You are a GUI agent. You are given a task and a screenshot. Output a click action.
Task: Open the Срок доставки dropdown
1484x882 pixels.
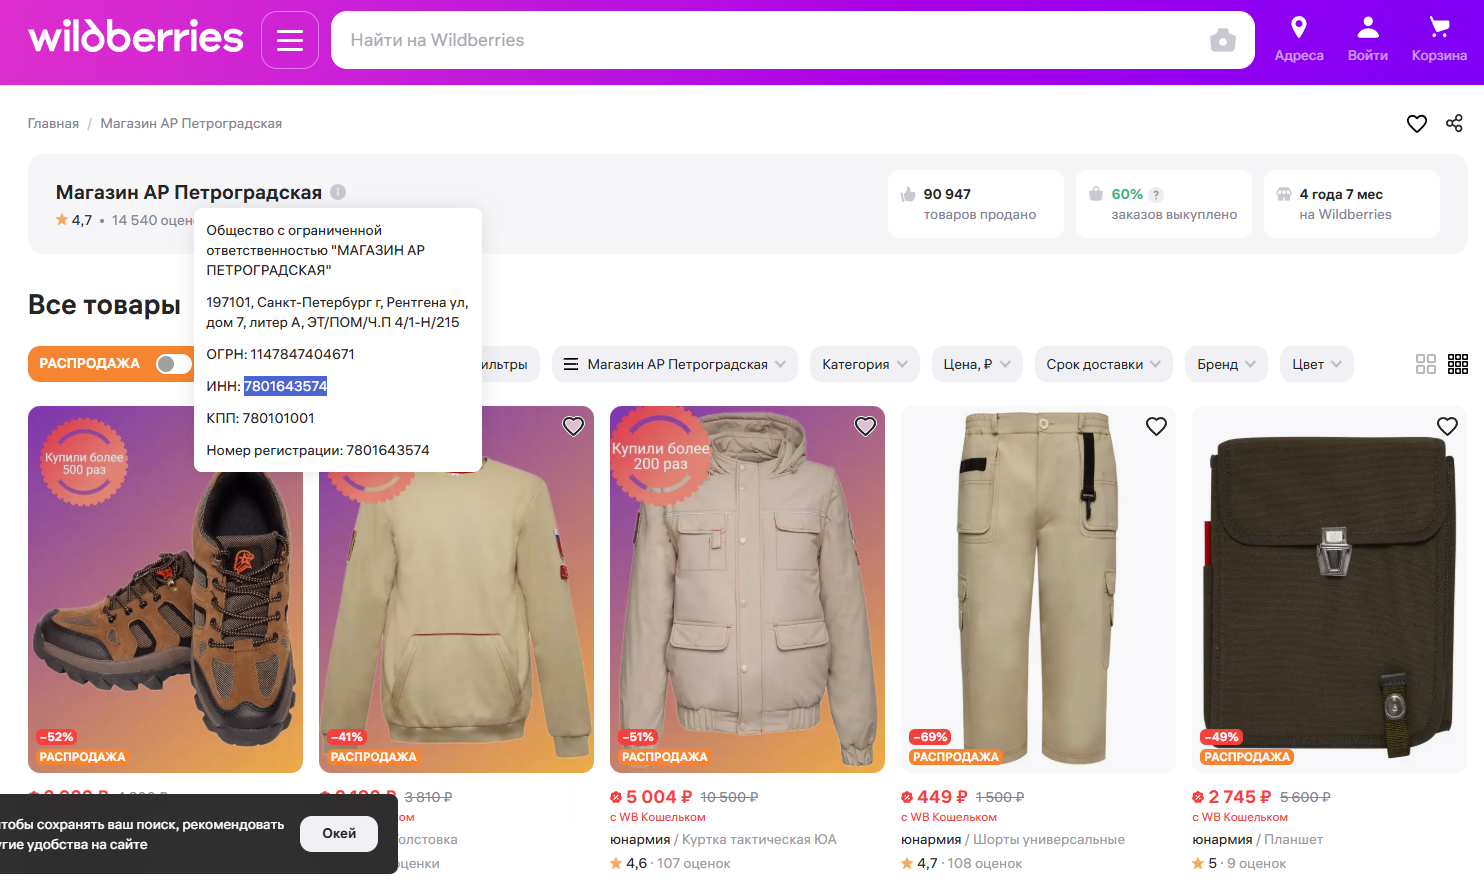click(1103, 364)
